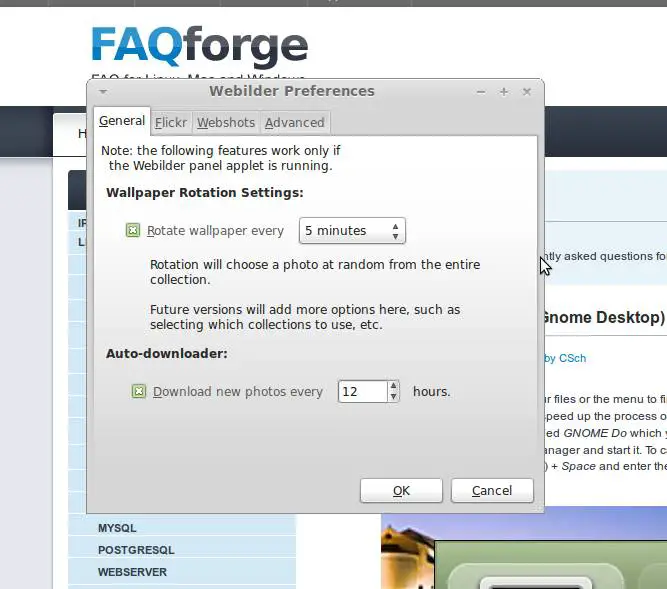This screenshot has width=667, height=589.
Task: Open the window menu arrow in title bar
Action: click(x=103, y=91)
